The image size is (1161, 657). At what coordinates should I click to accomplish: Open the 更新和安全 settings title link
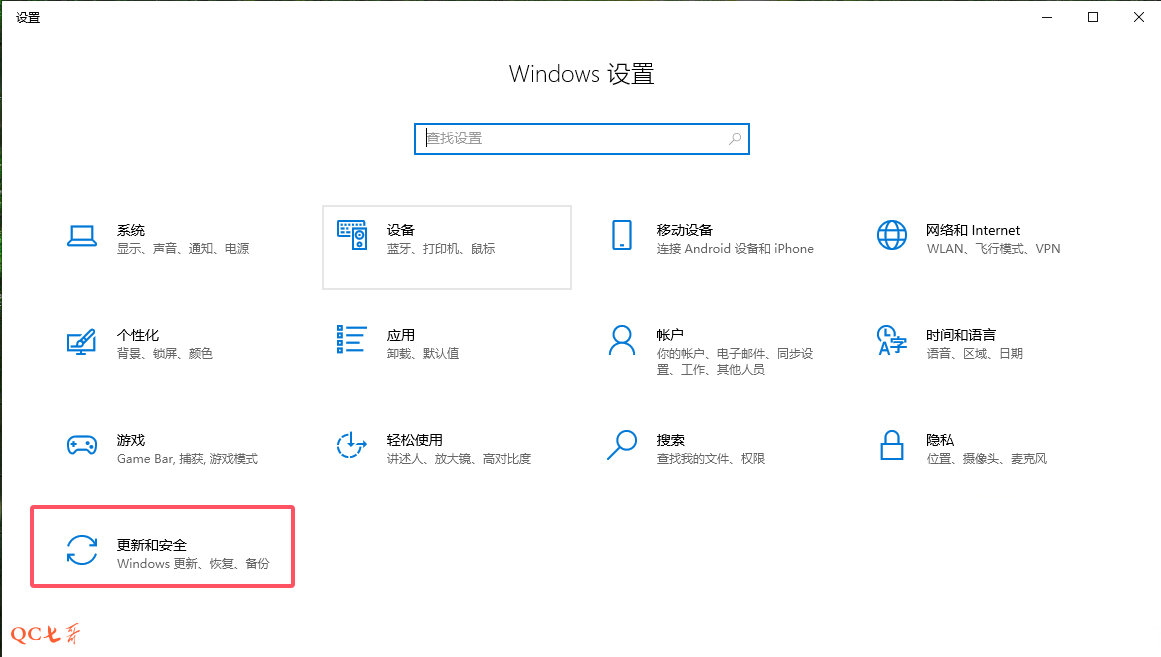152,545
